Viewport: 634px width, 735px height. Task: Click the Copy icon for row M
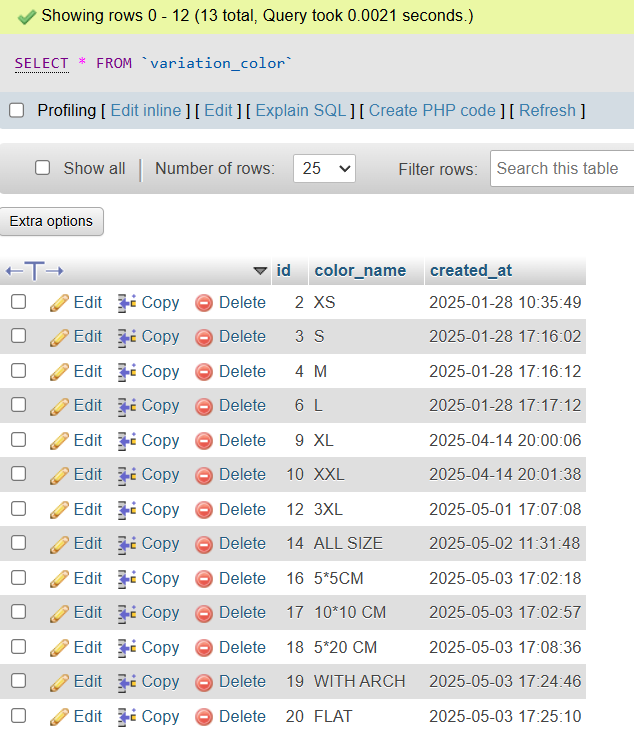point(127,372)
